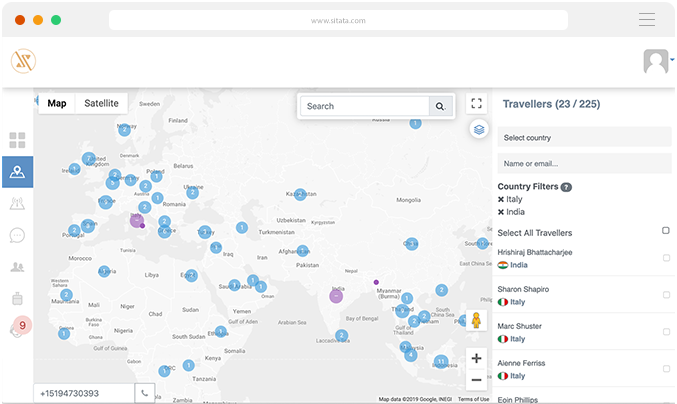
Task: Open the chat bubble icon in sidebar
Action: (17, 235)
